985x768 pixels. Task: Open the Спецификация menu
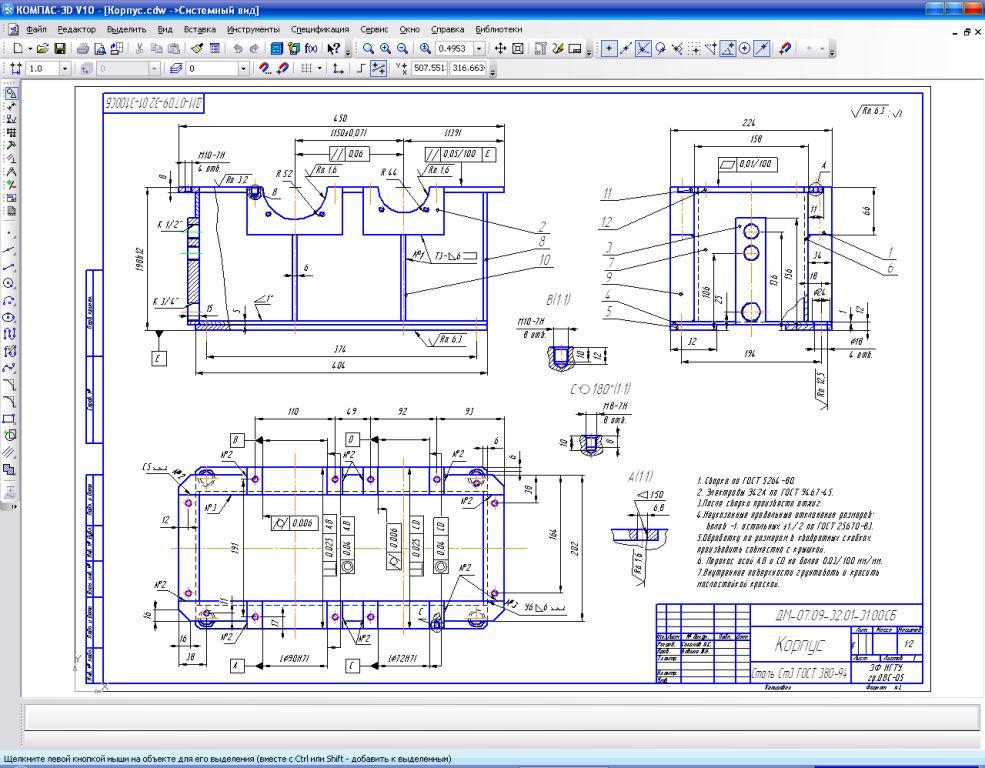click(x=320, y=30)
